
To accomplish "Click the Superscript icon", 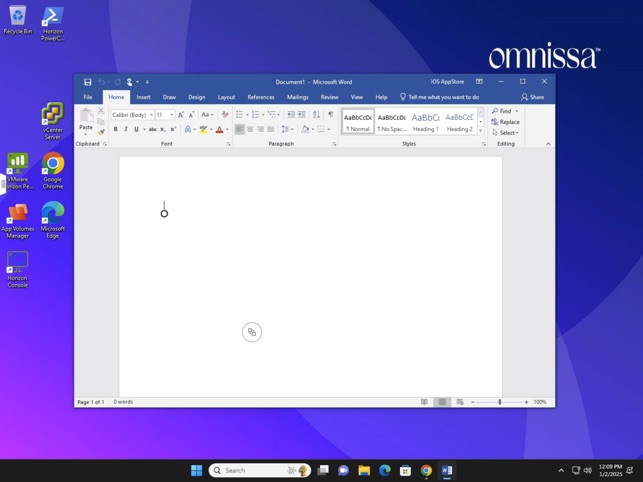I will click(x=173, y=129).
